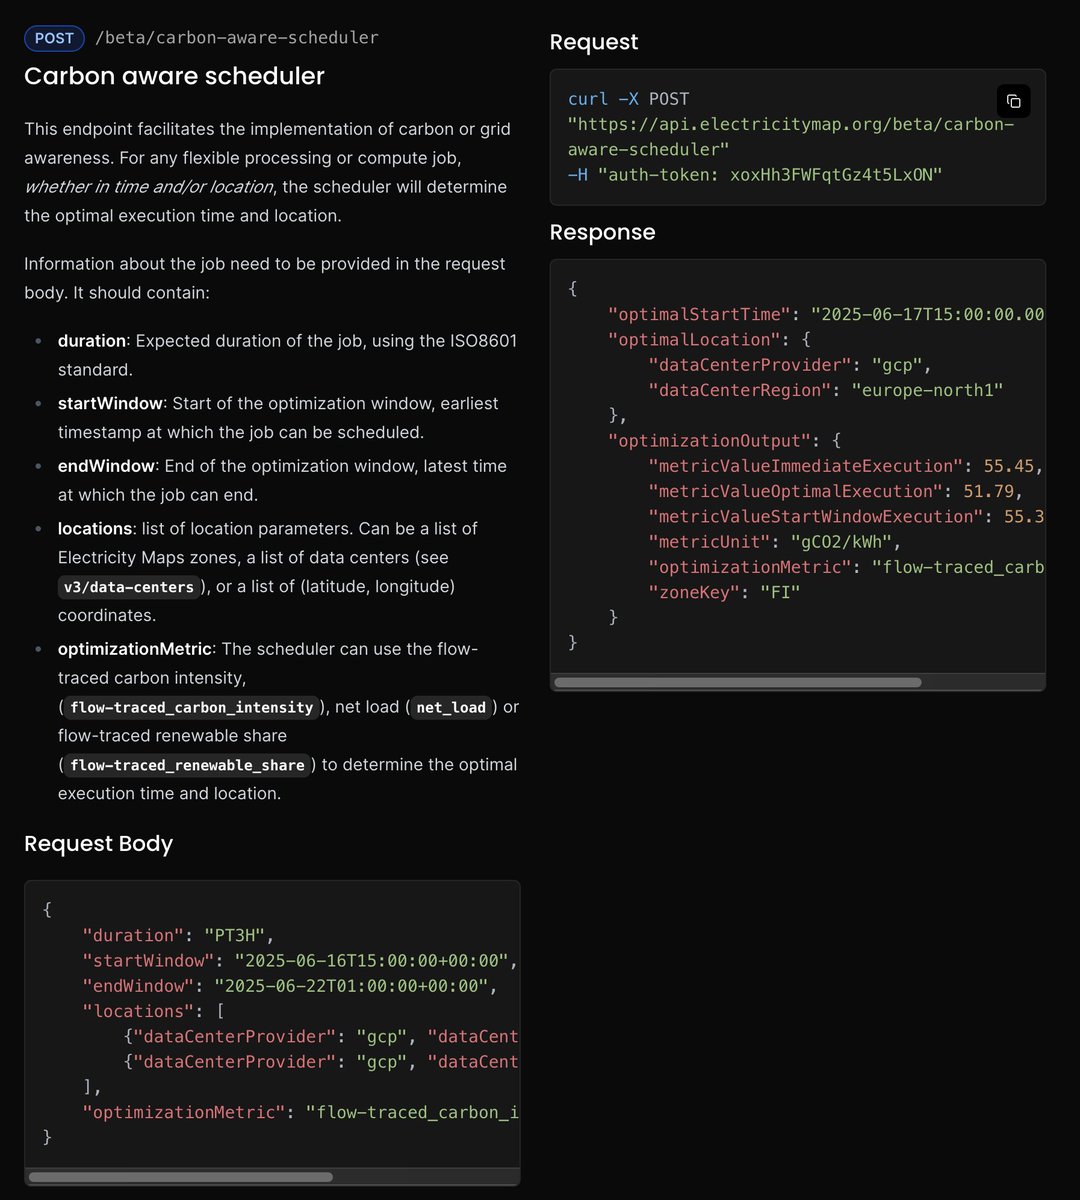Click the Request Body horizontal scrollbar

[180, 1177]
